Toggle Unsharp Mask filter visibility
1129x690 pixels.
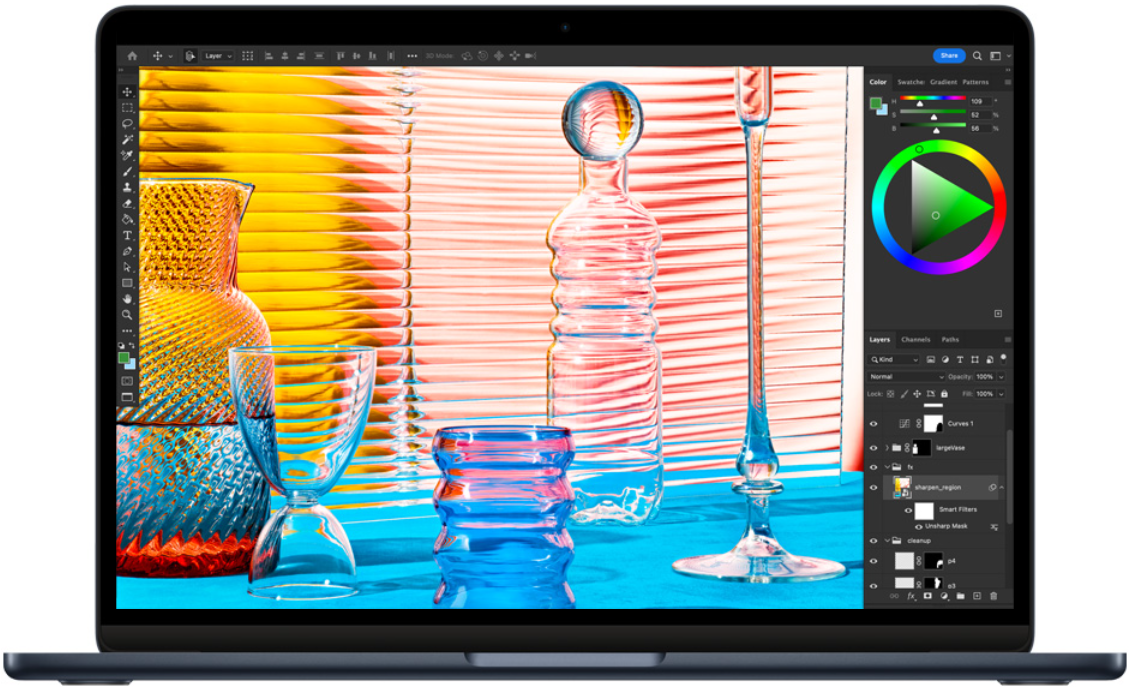919,527
